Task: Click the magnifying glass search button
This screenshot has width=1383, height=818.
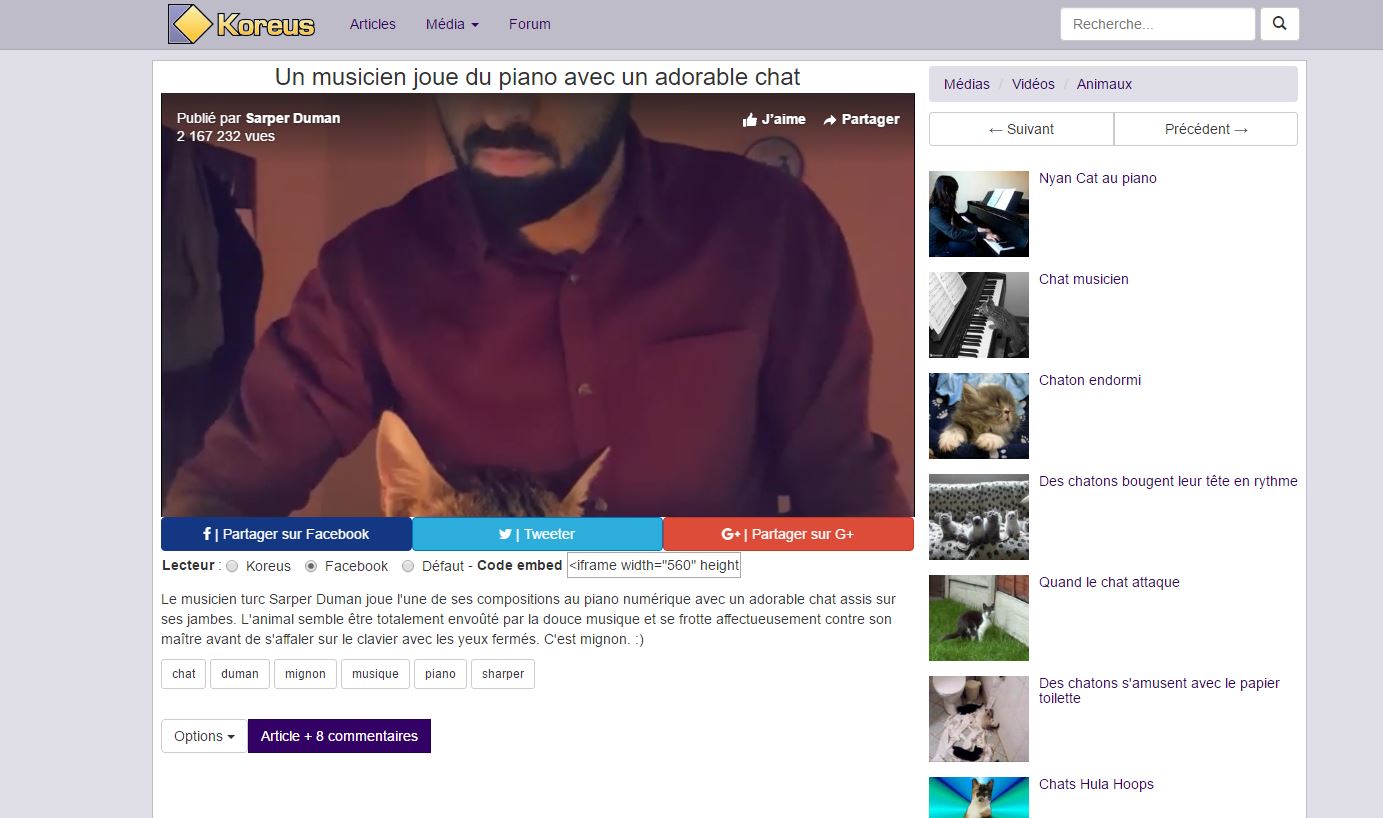Action: coord(1279,24)
